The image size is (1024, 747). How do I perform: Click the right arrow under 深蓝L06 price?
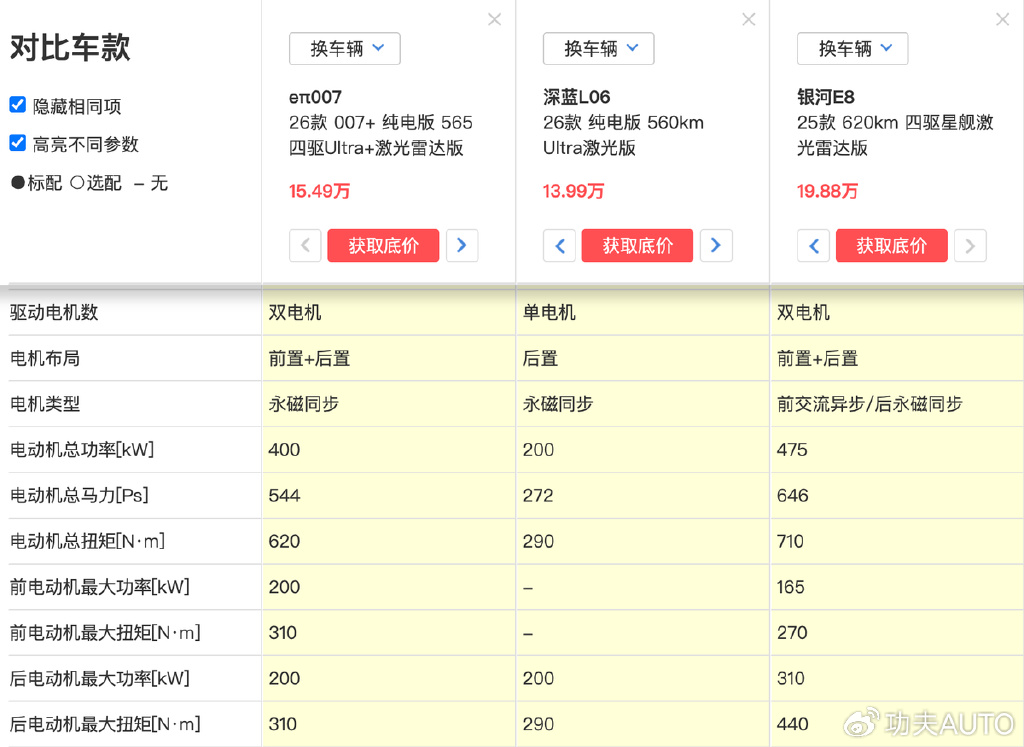click(x=716, y=245)
